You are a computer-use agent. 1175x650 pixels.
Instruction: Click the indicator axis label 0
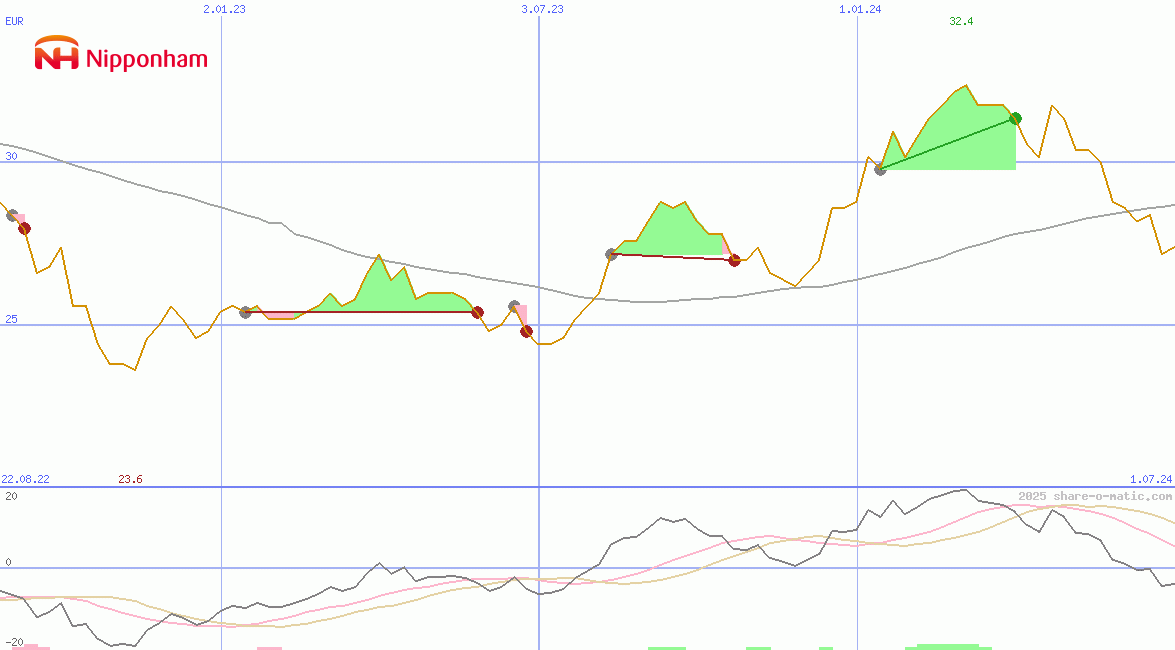point(8,562)
